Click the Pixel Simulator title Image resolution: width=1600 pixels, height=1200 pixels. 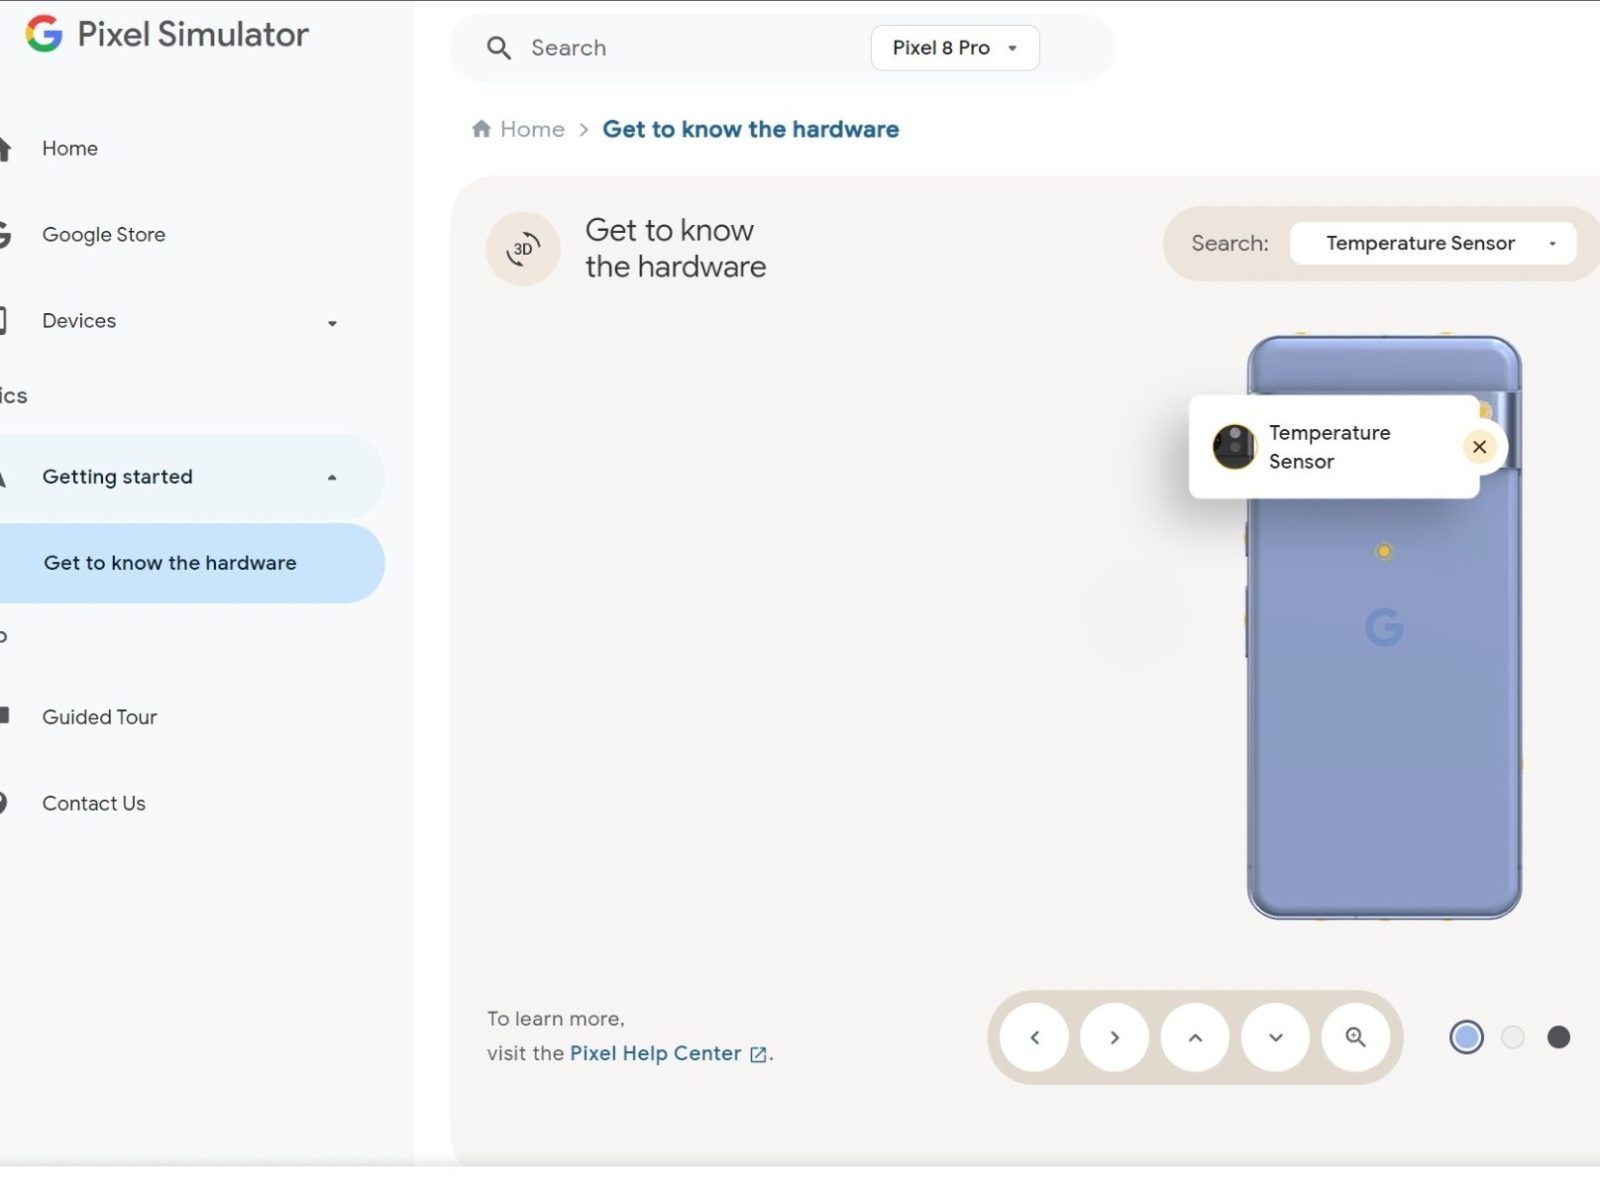point(193,34)
